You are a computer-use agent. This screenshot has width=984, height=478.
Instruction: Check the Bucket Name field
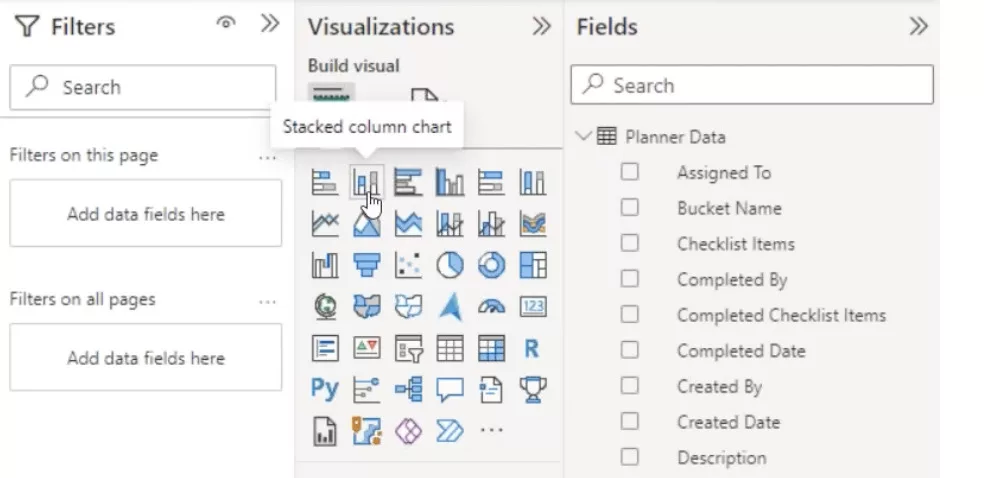pos(629,208)
